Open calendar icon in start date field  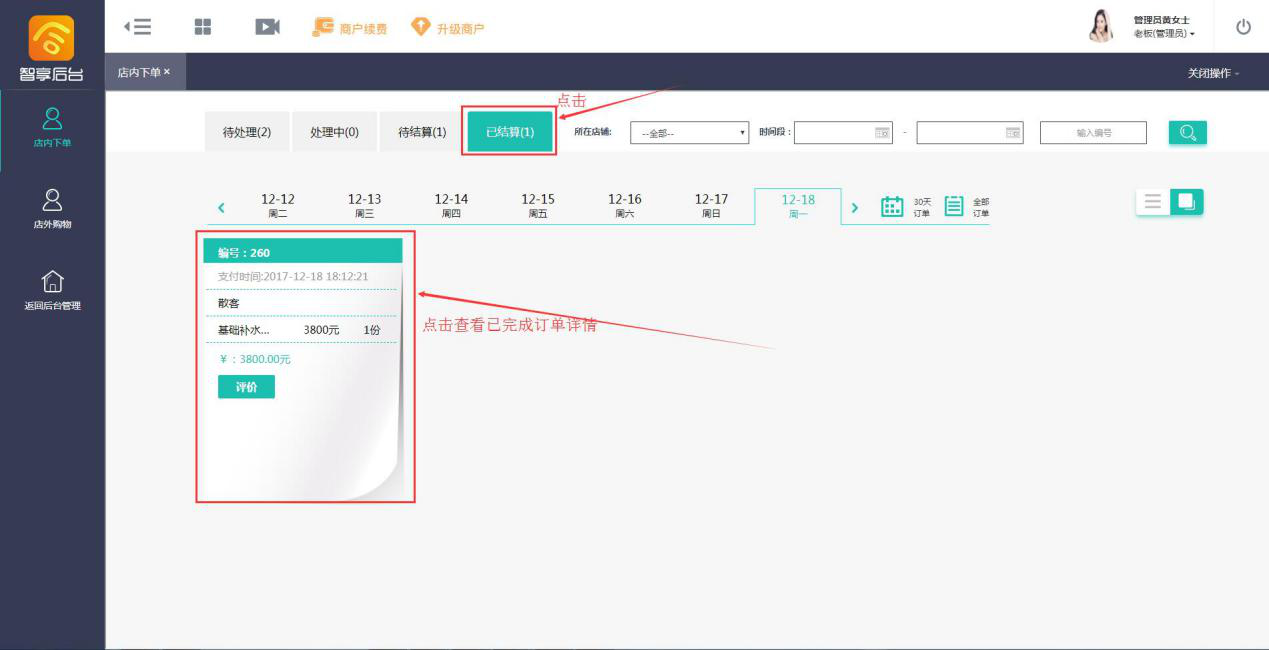pos(882,132)
